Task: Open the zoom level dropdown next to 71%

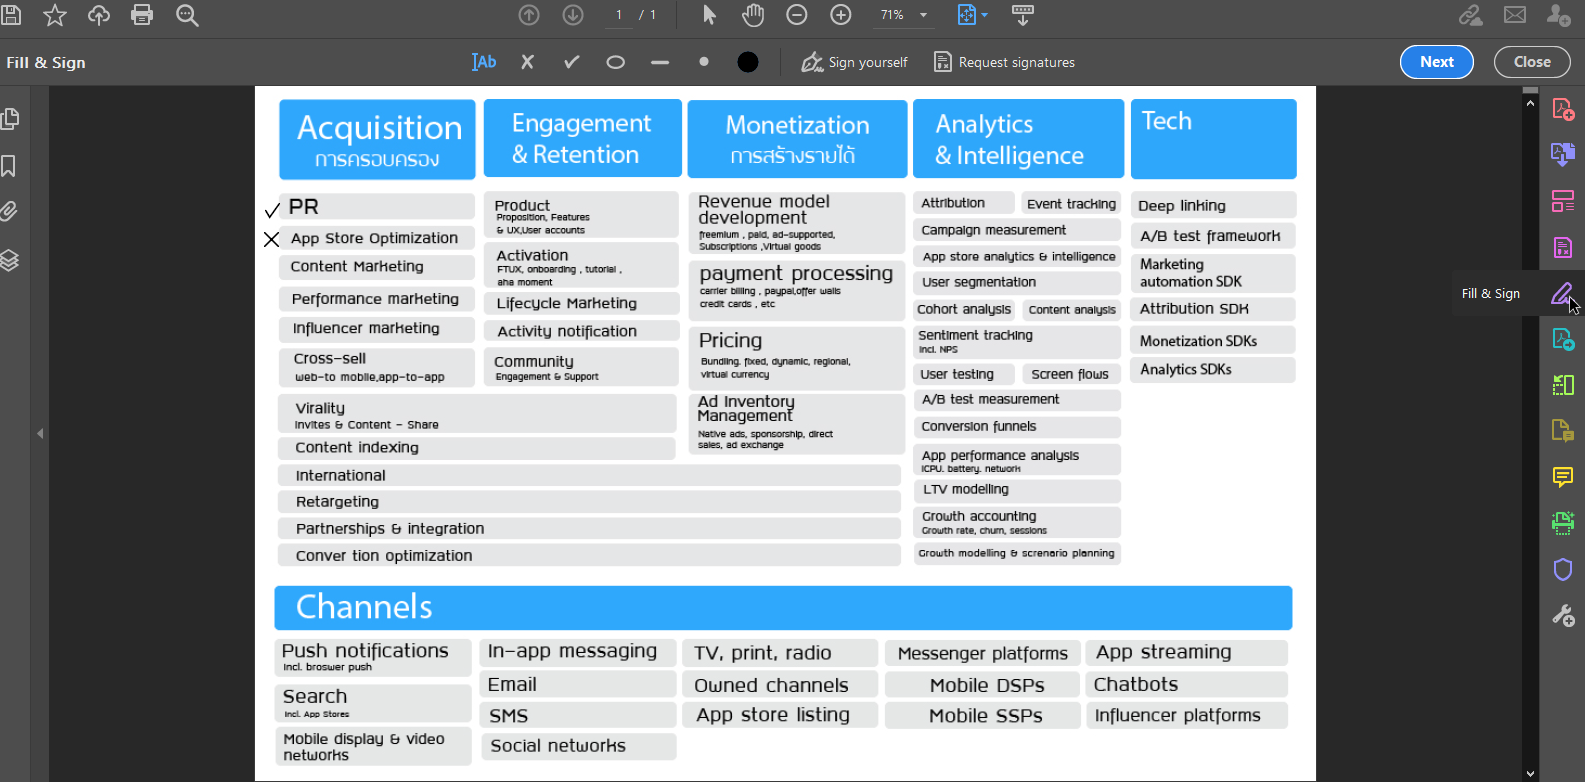Action: click(923, 15)
